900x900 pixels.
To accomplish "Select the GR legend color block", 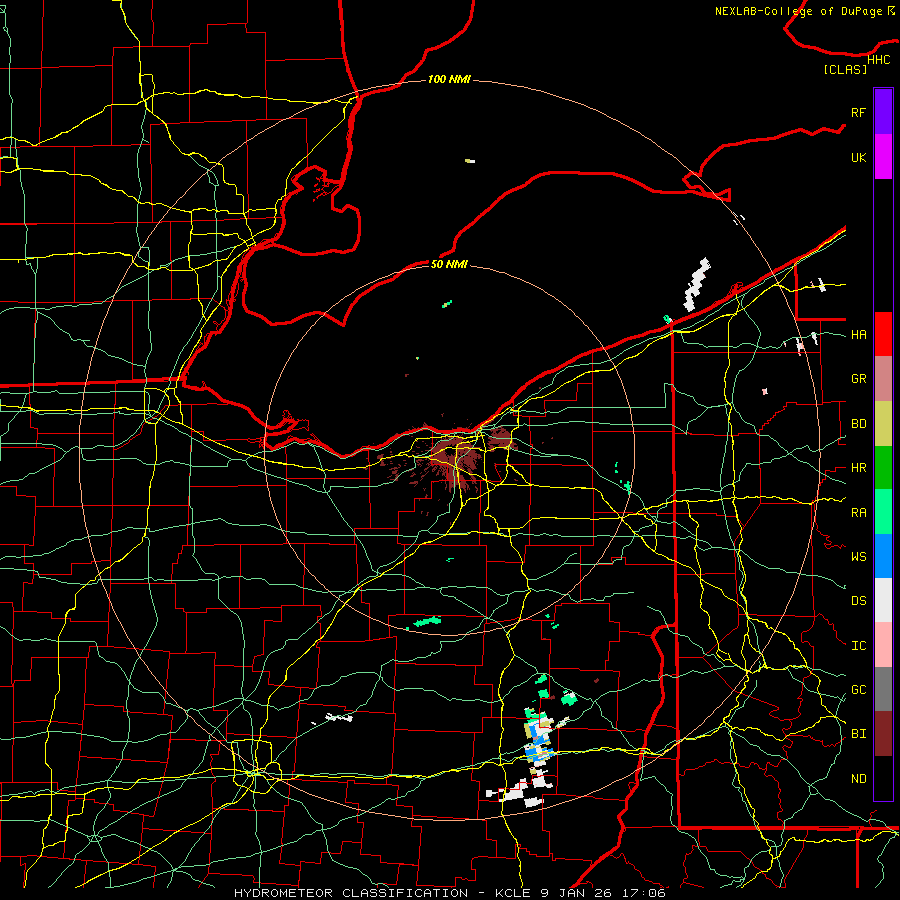I will coord(883,379).
